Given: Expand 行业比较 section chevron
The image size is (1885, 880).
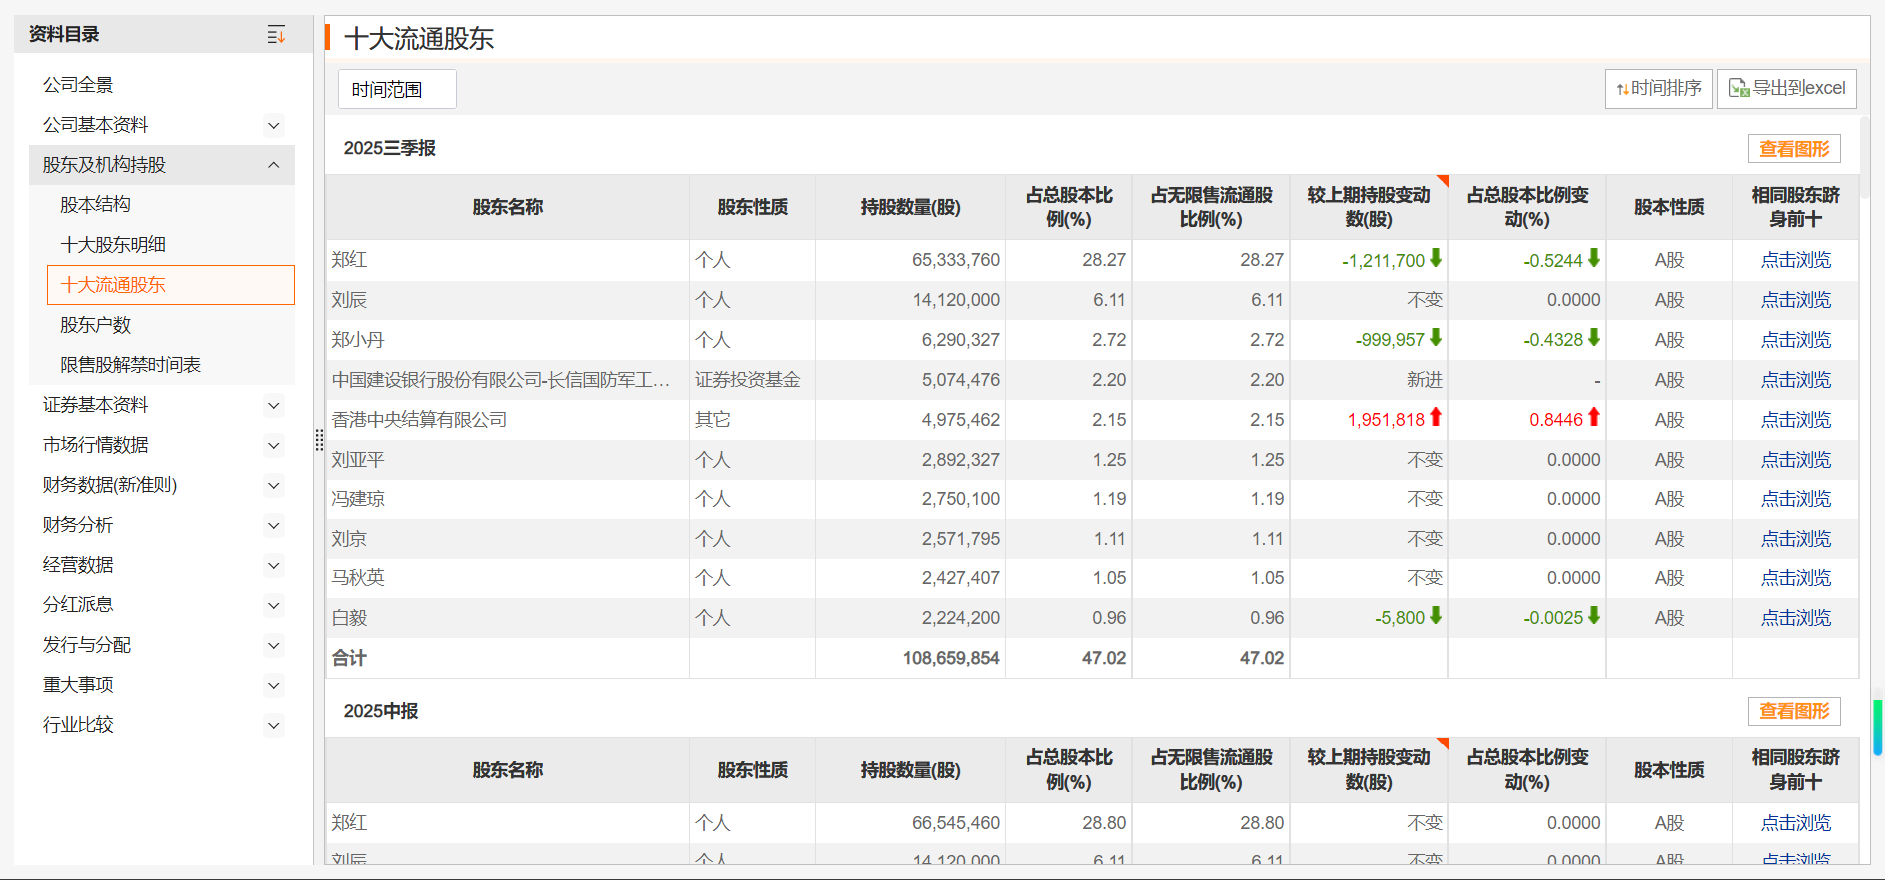Looking at the screenshot, I should coord(273,725).
